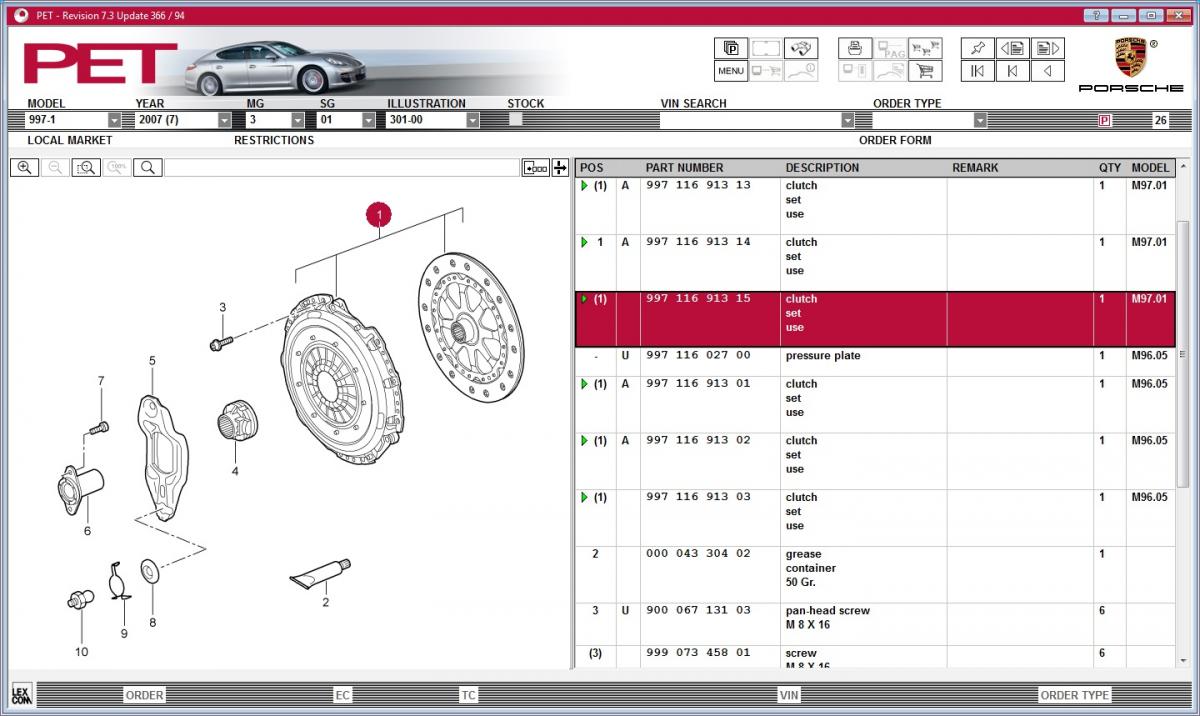The height and width of the screenshot is (716, 1200).
Task: Click the Porsche crest logo
Action: pos(1129,59)
